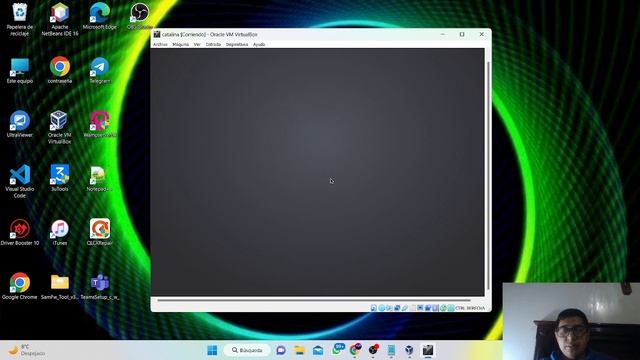Select iTunes desktop shortcut
640x360 pixels.
click(60, 232)
